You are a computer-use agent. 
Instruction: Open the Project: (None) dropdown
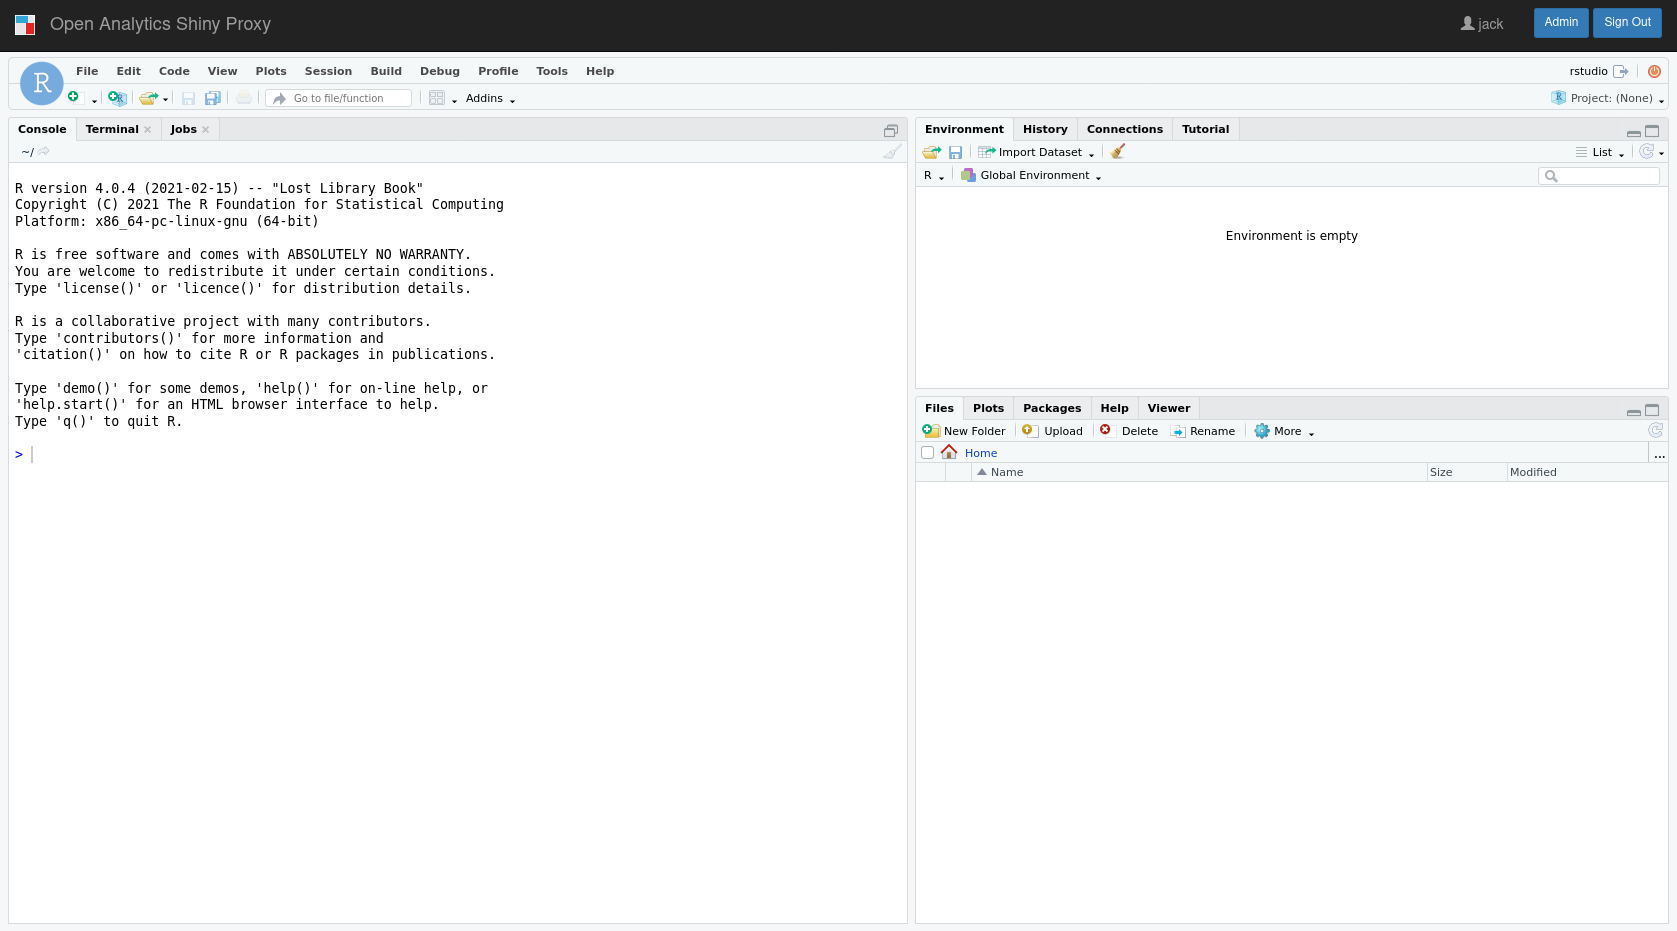[1608, 98]
